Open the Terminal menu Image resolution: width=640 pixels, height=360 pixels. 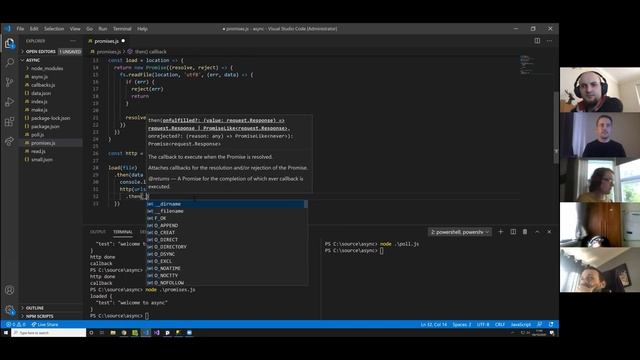click(x=122, y=29)
